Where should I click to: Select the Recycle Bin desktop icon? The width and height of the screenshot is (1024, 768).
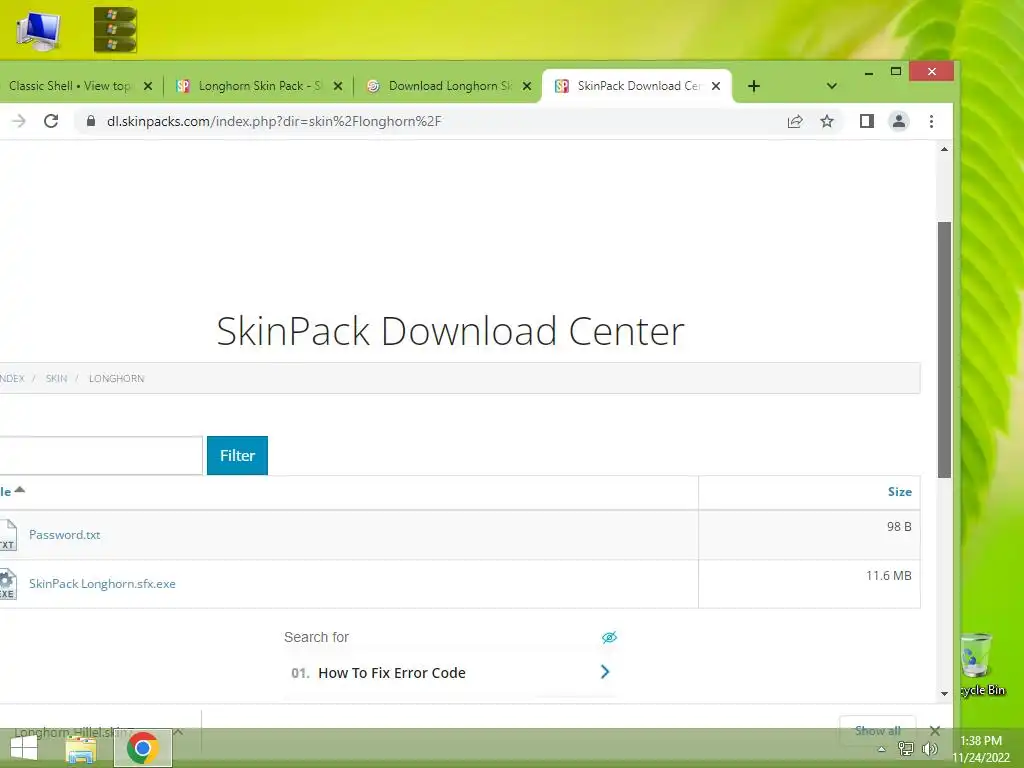pyautogui.click(x=980, y=664)
